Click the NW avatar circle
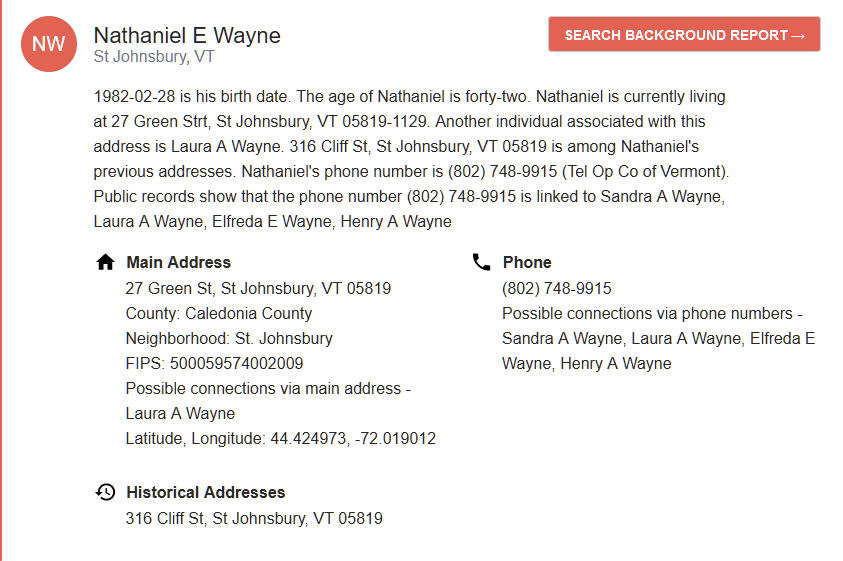This screenshot has height=561, width=843. [x=48, y=44]
